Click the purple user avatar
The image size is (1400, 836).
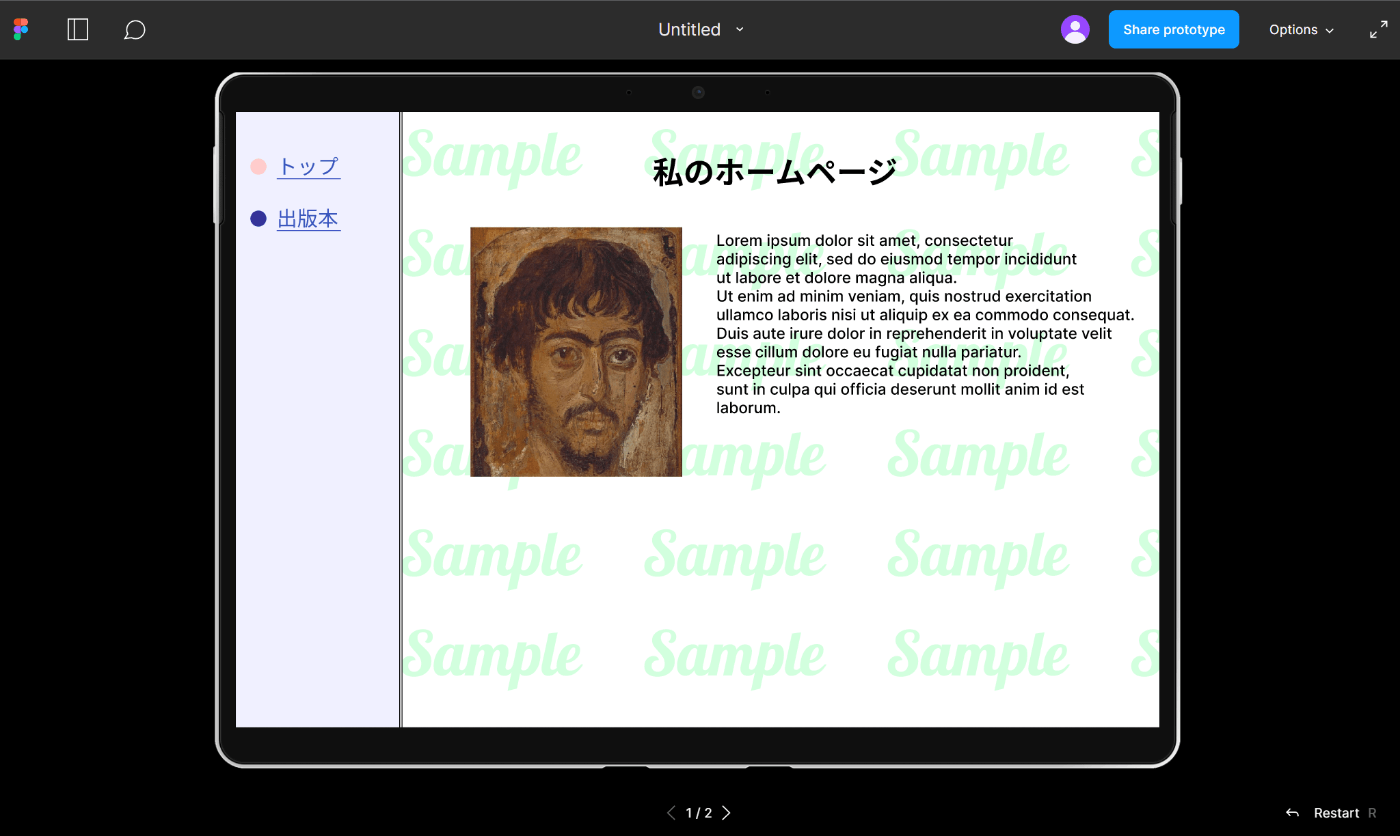coord(1075,30)
